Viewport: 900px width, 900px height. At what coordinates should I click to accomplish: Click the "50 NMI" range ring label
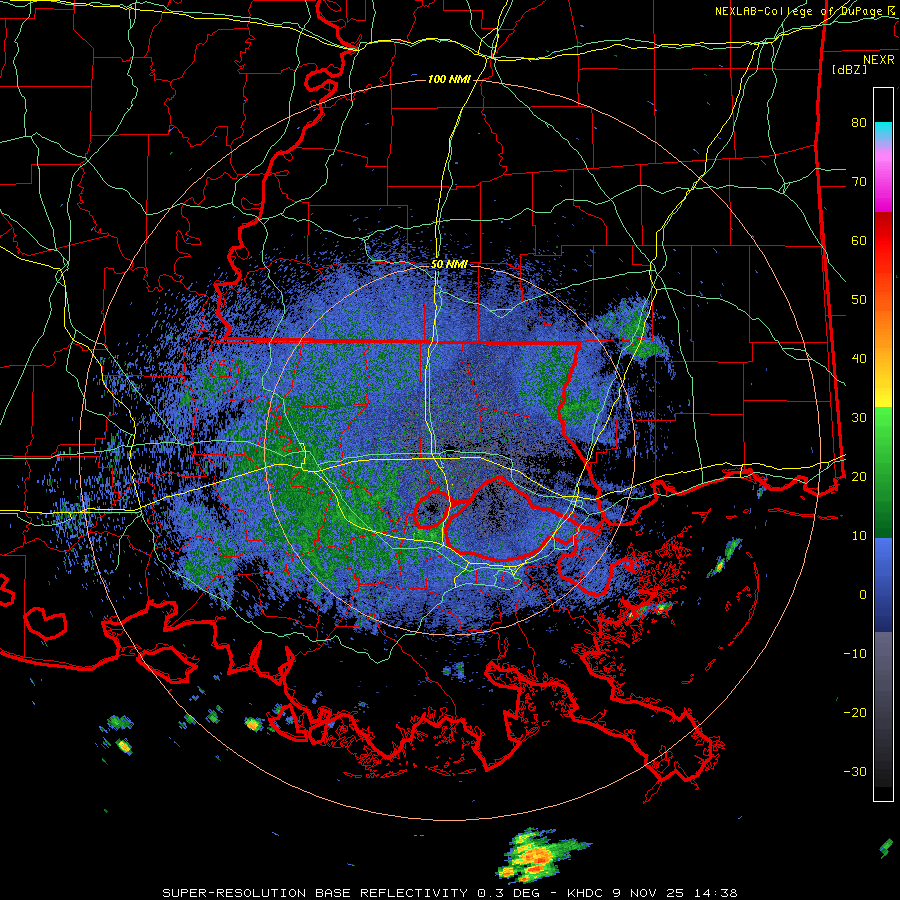coord(449,264)
